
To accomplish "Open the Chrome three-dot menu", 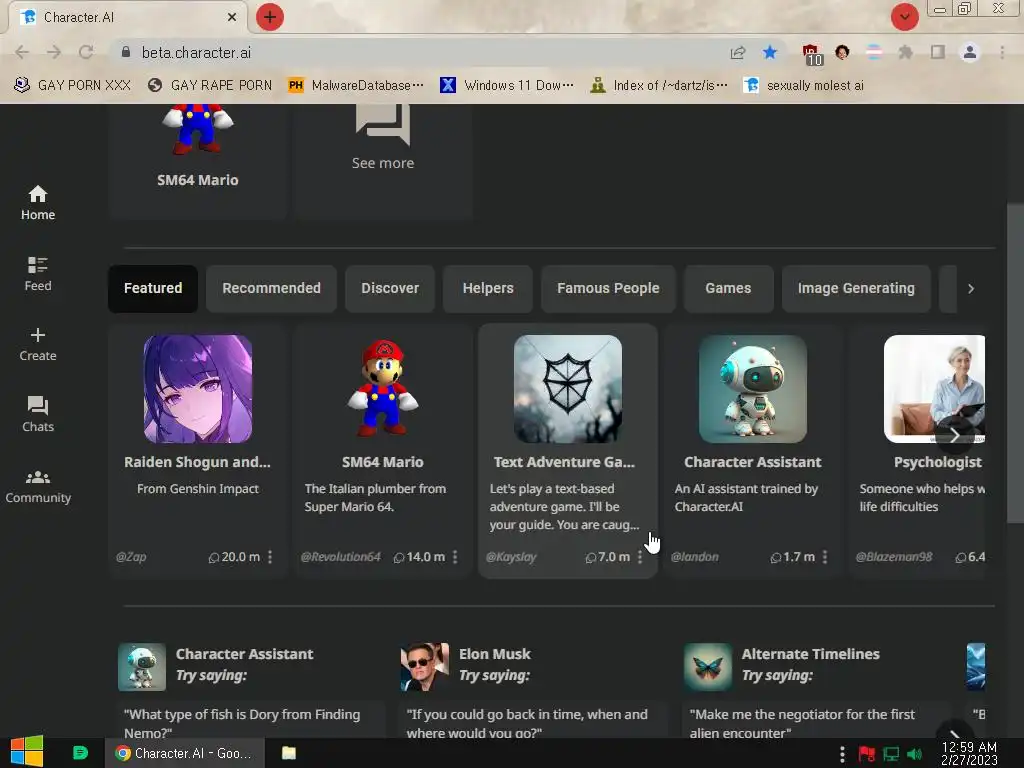I will (x=1001, y=52).
